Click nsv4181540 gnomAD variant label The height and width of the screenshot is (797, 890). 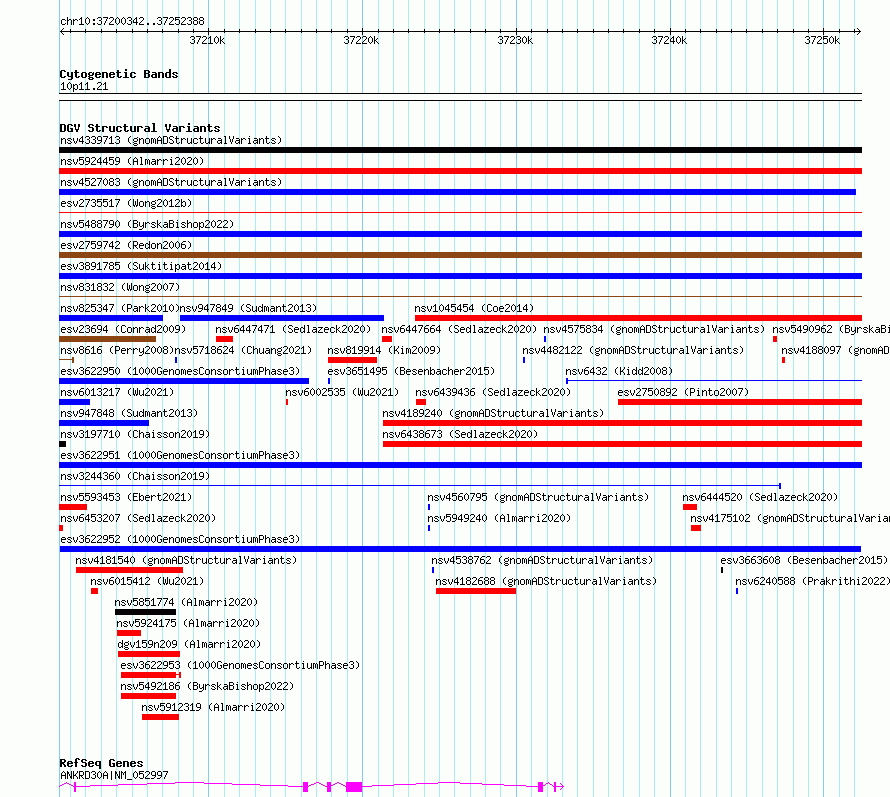186,560
